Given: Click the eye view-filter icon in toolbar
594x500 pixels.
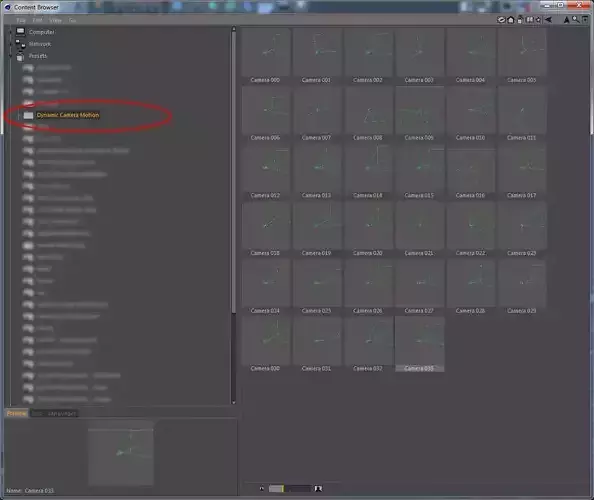Looking at the screenshot, I should click(x=501, y=20).
